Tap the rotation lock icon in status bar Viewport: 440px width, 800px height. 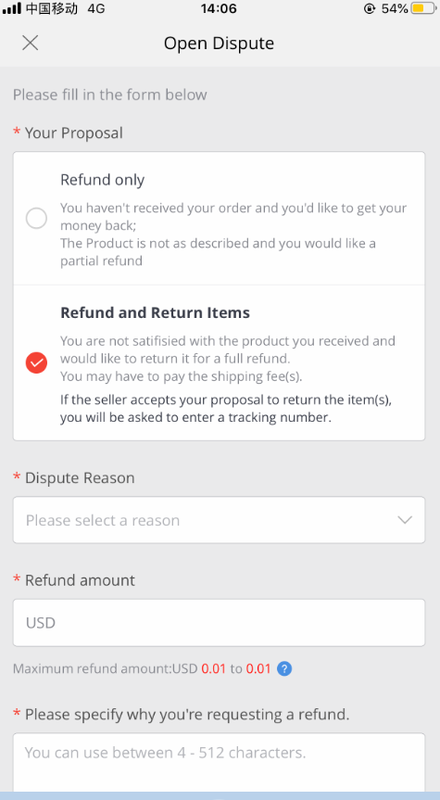point(370,9)
